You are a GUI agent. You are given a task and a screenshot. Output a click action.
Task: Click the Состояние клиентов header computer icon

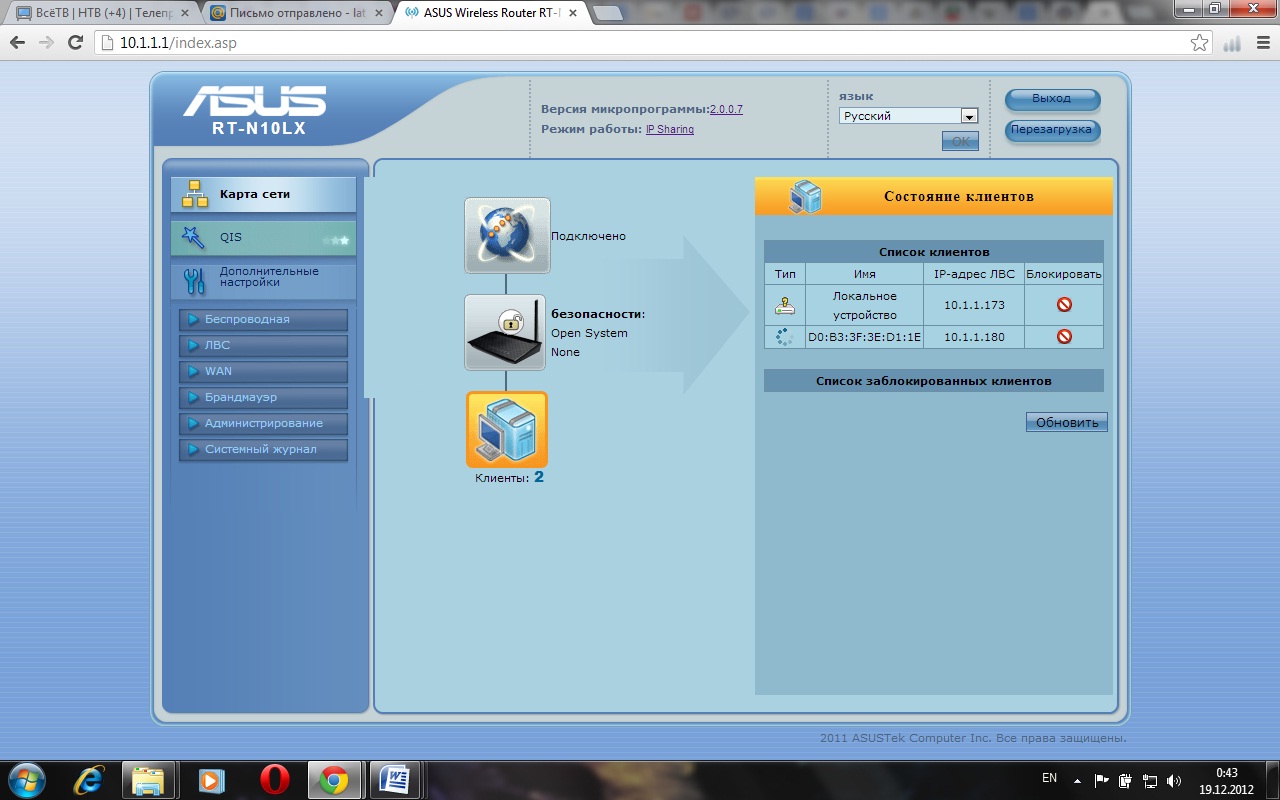(806, 197)
